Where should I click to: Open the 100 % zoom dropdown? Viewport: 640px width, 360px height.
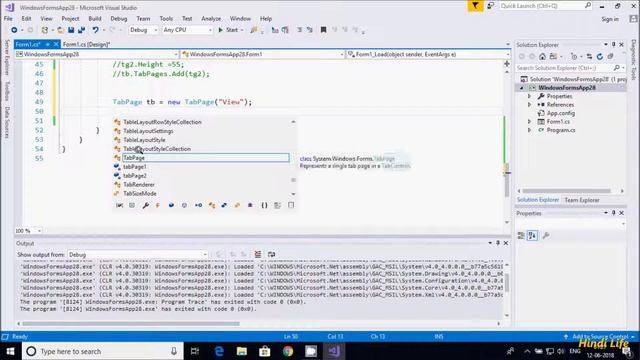click(29, 231)
